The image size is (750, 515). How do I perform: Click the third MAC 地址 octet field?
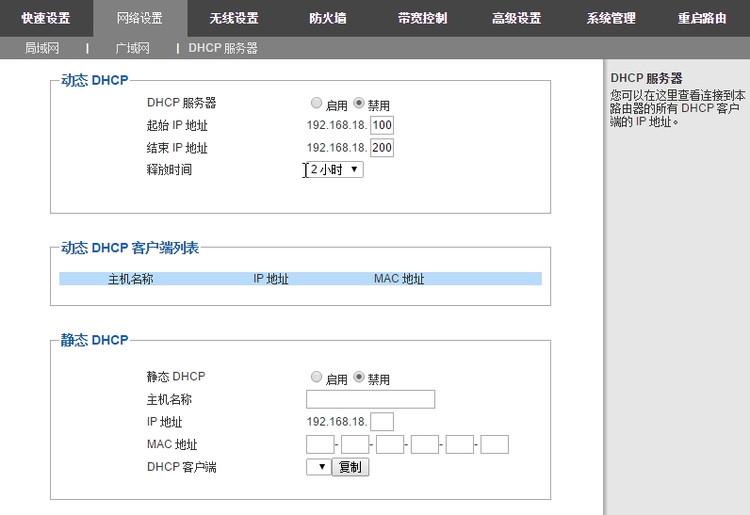(390, 444)
